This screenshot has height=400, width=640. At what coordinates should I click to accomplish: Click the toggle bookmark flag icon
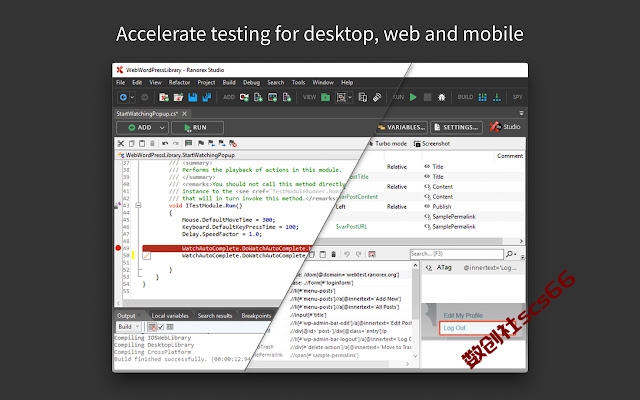(x=201, y=143)
